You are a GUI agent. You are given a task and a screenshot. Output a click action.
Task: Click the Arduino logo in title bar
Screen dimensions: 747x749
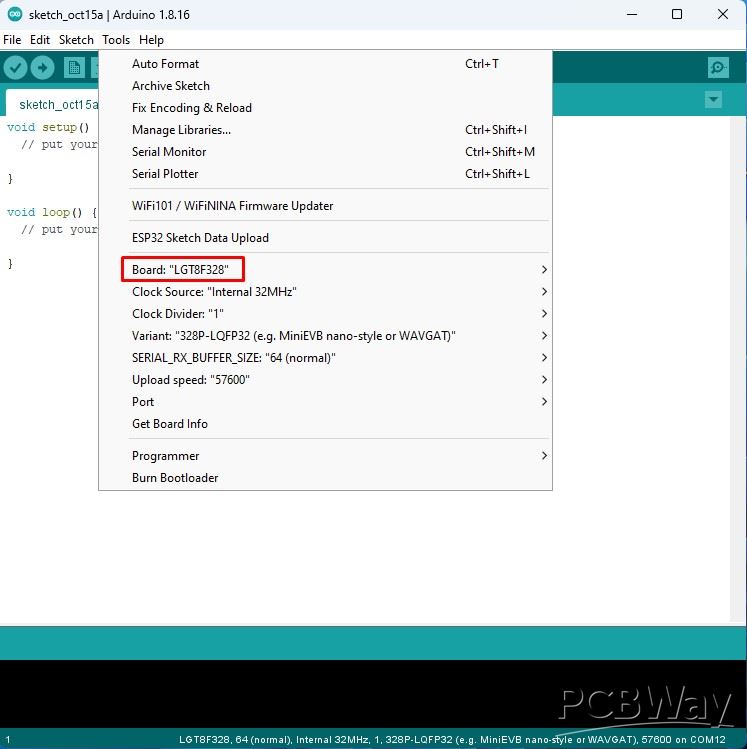tap(13, 14)
